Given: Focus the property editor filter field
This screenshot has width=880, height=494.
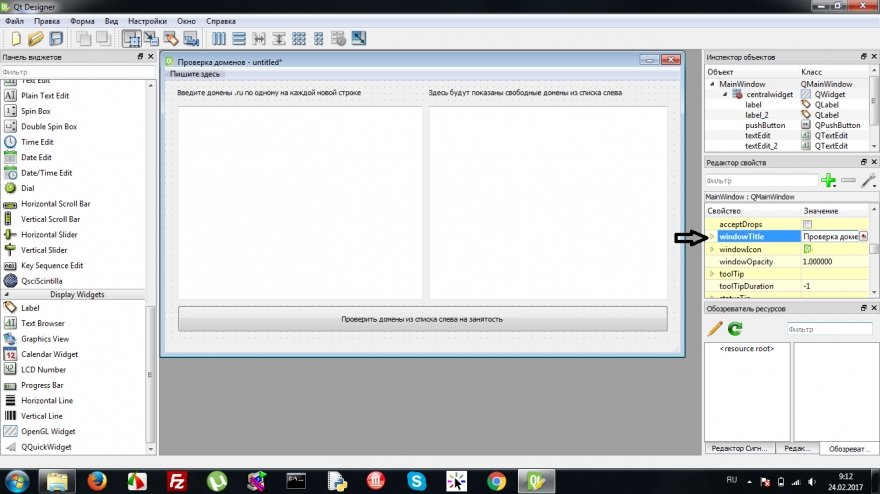Looking at the screenshot, I should (761, 181).
